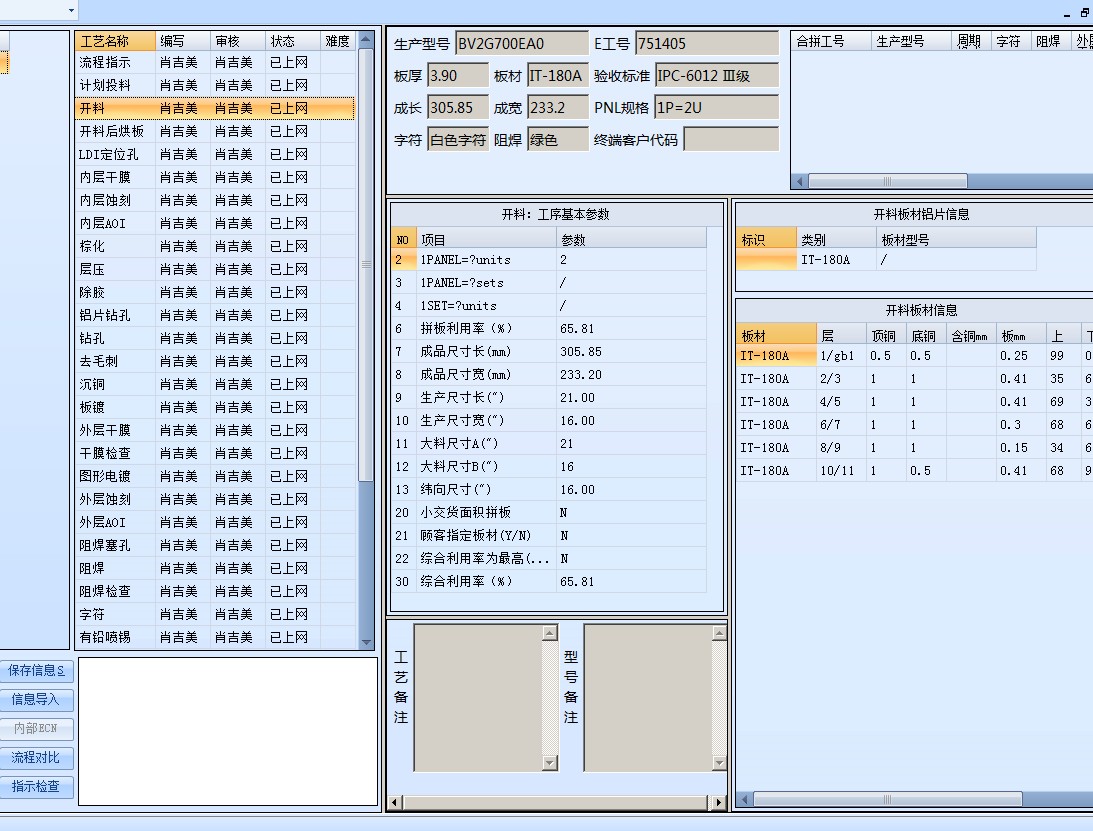
Task: Click the 成宽 input field
Action: [x=558, y=108]
